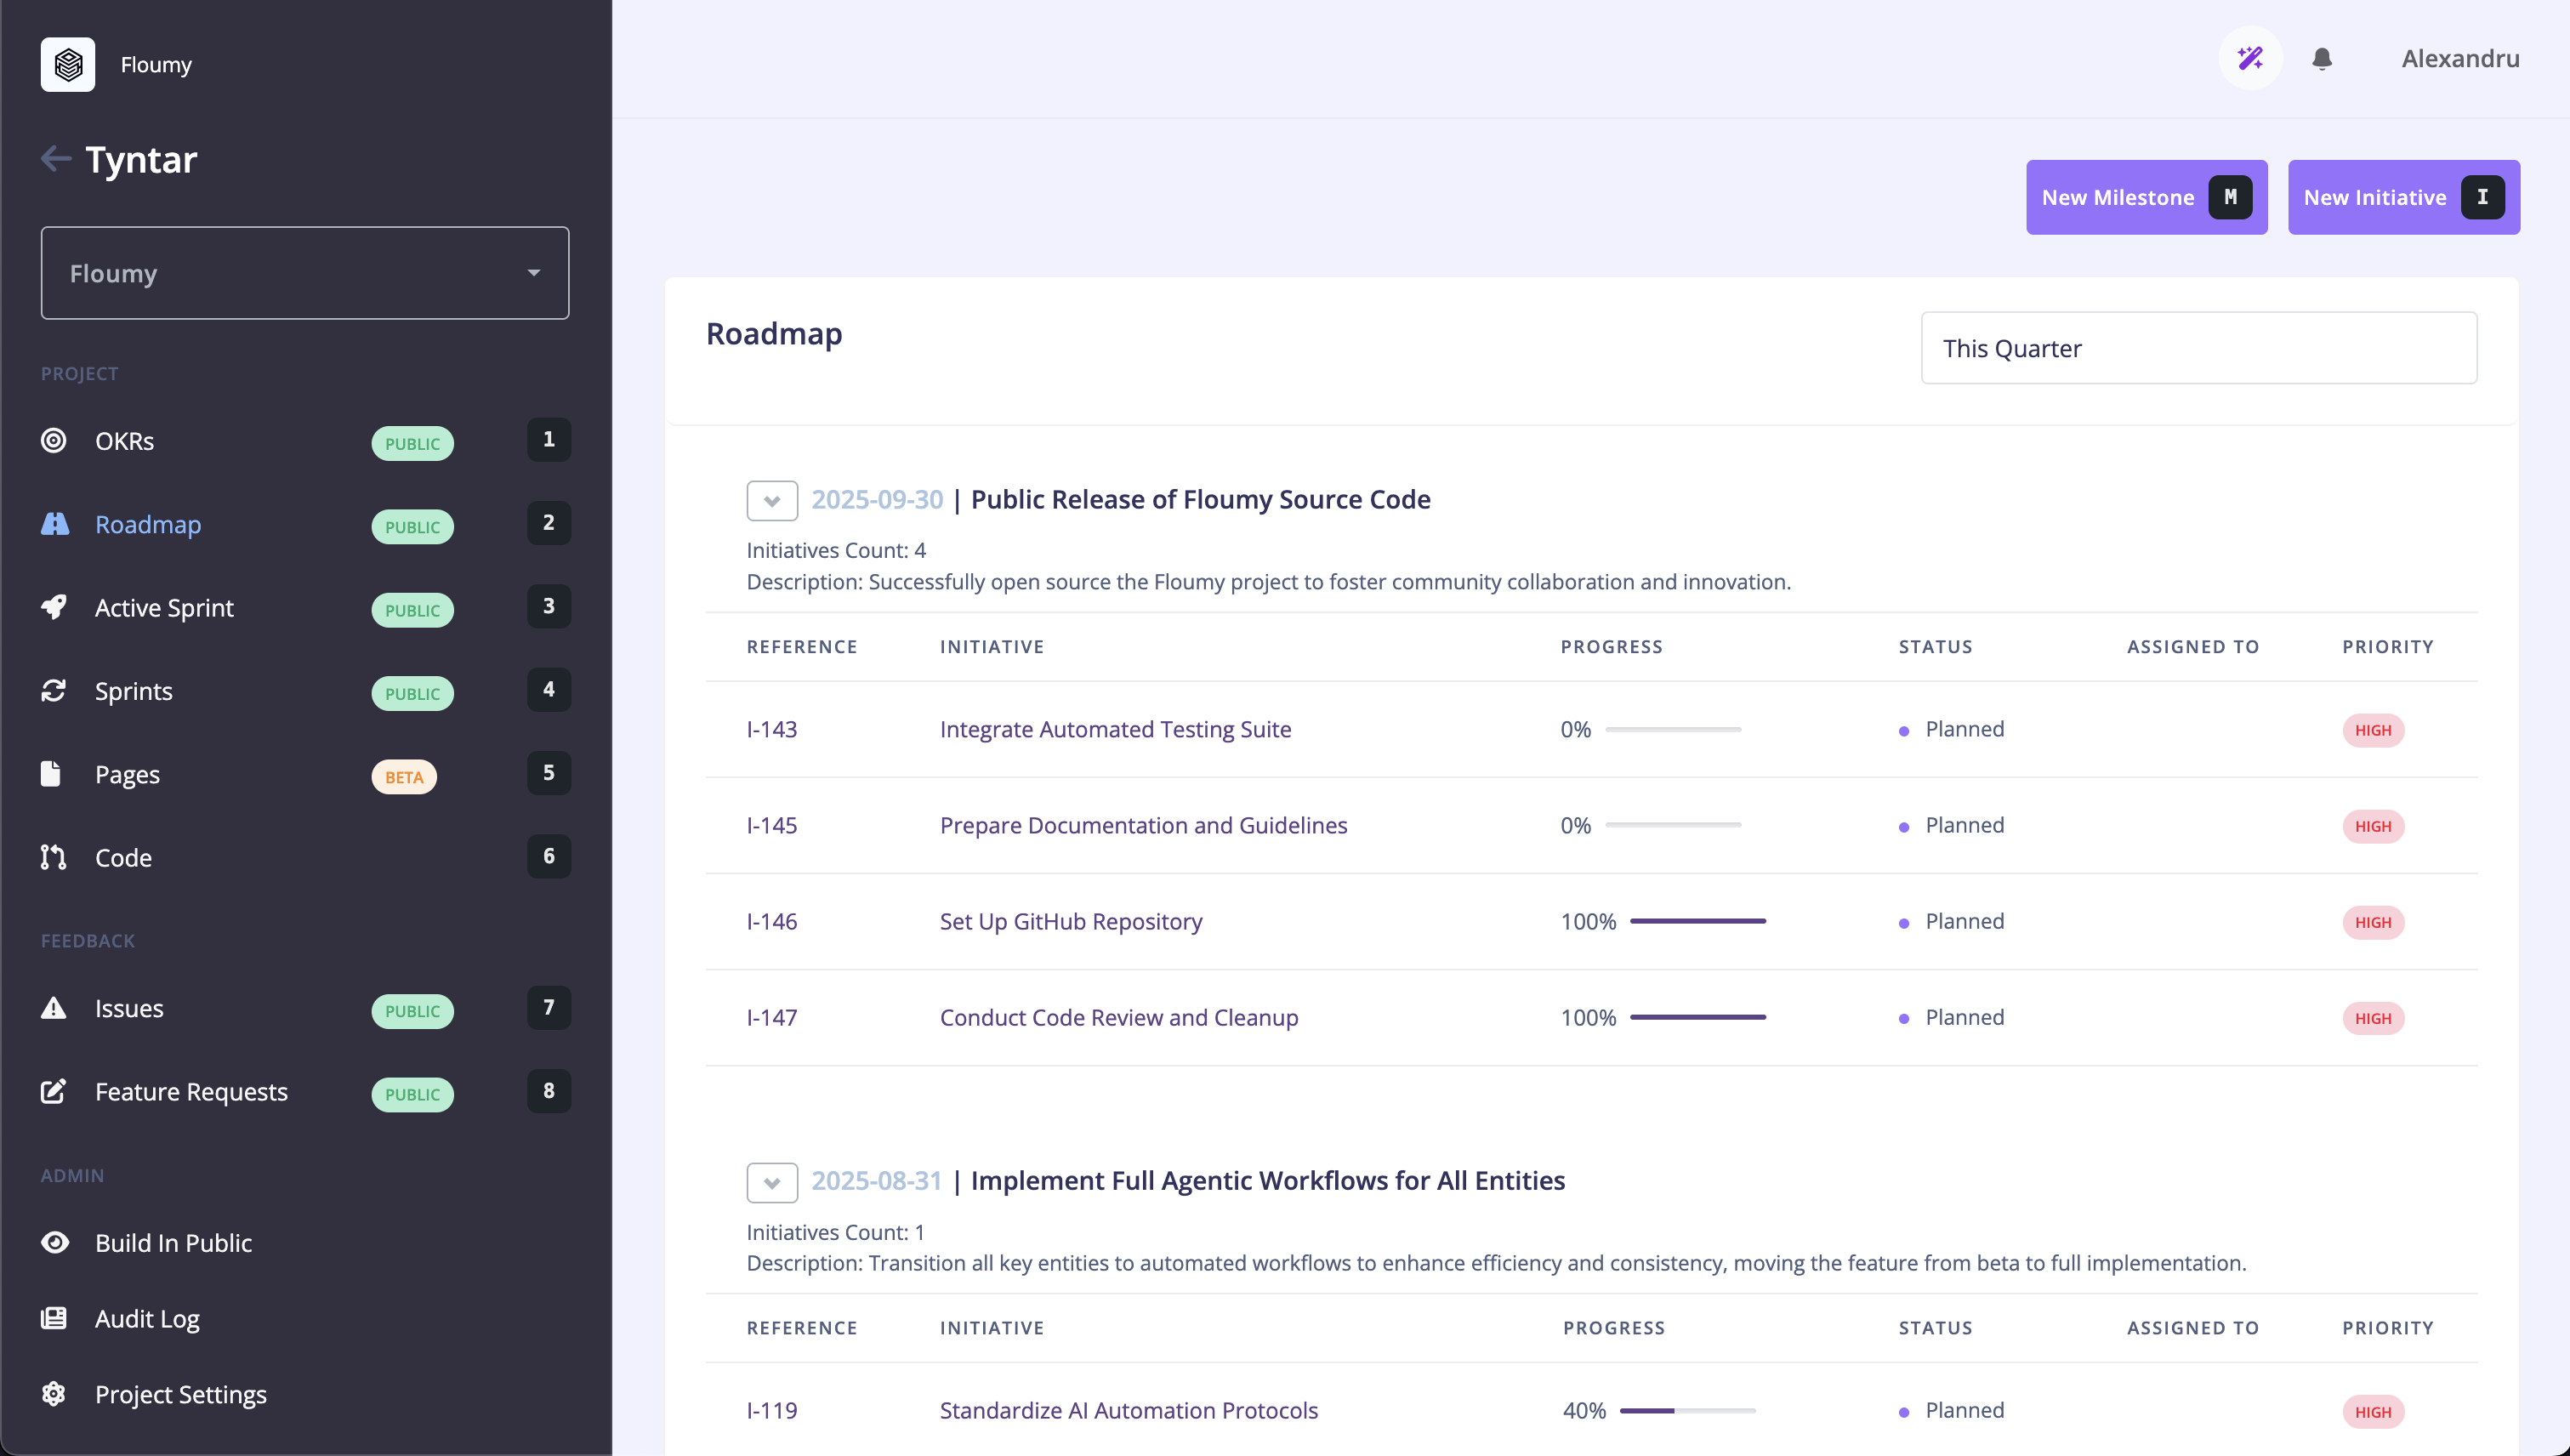Click the OKRs target icon
The height and width of the screenshot is (1456, 2570).
(x=54, y=440)
